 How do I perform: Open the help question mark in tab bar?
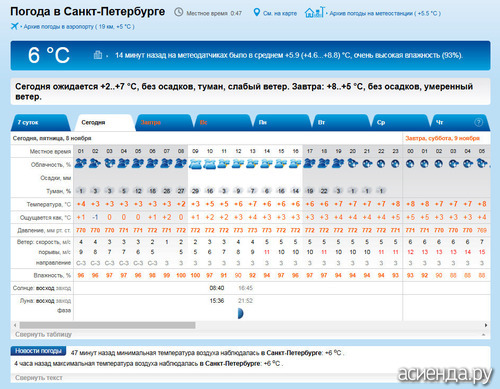click(478, 122)
